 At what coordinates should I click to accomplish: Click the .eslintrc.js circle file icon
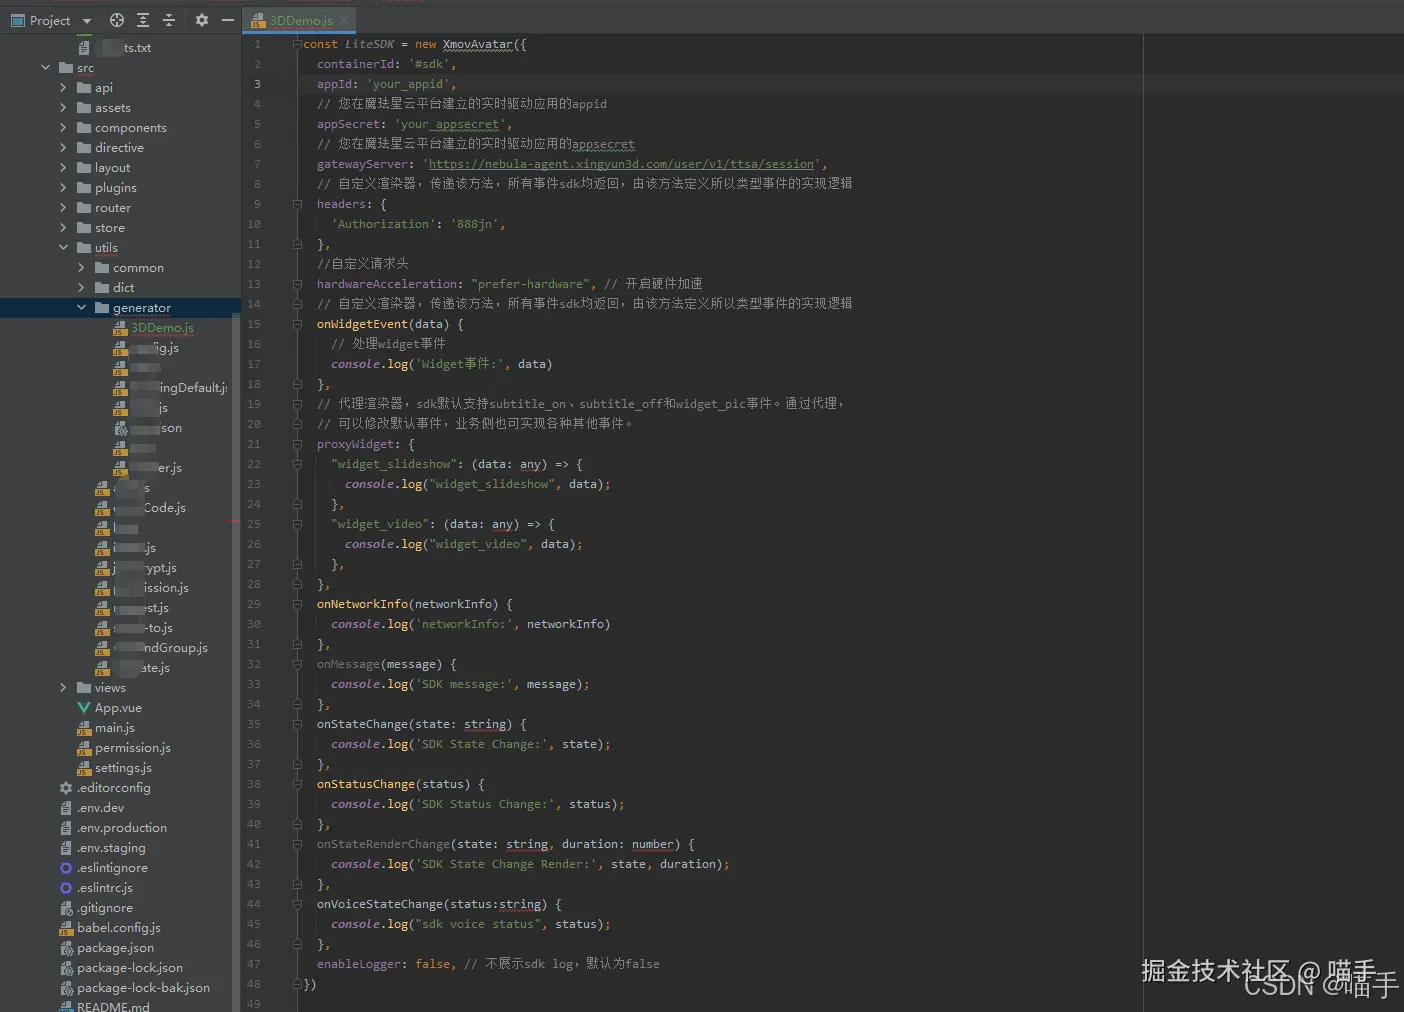(x=66, y=888)
